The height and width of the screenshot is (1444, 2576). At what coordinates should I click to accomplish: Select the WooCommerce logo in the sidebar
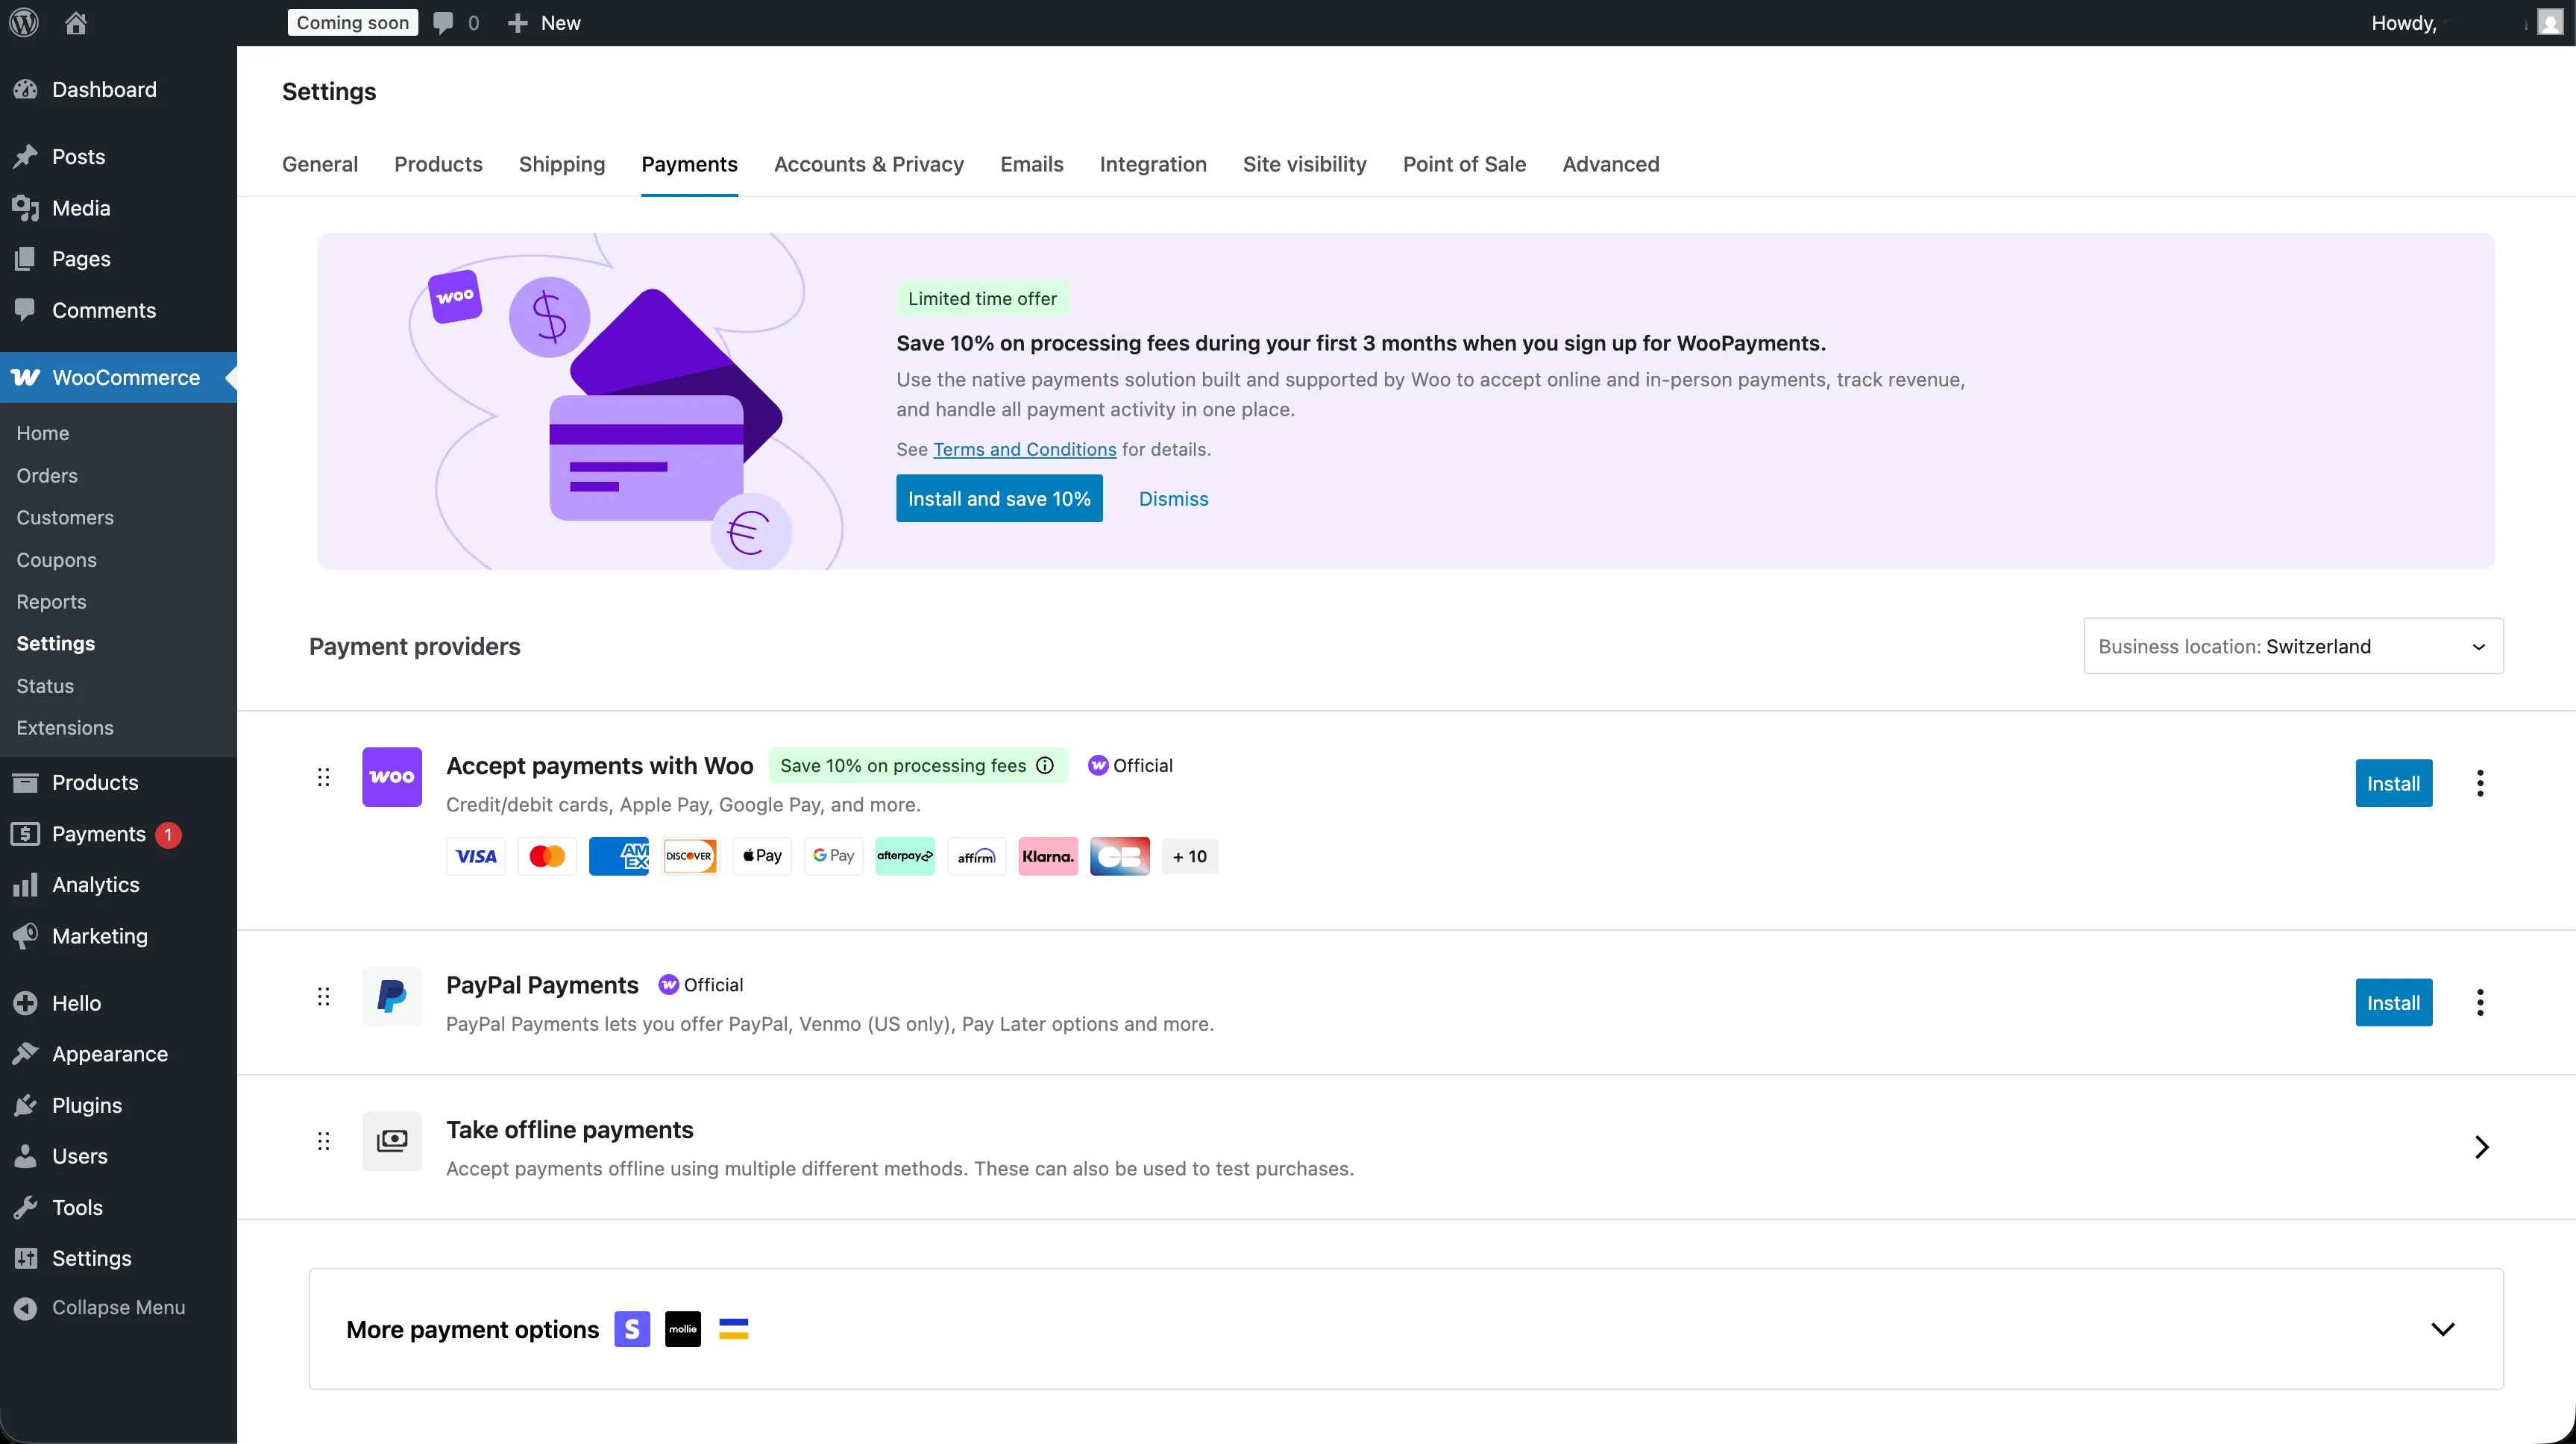pos(25,377)
